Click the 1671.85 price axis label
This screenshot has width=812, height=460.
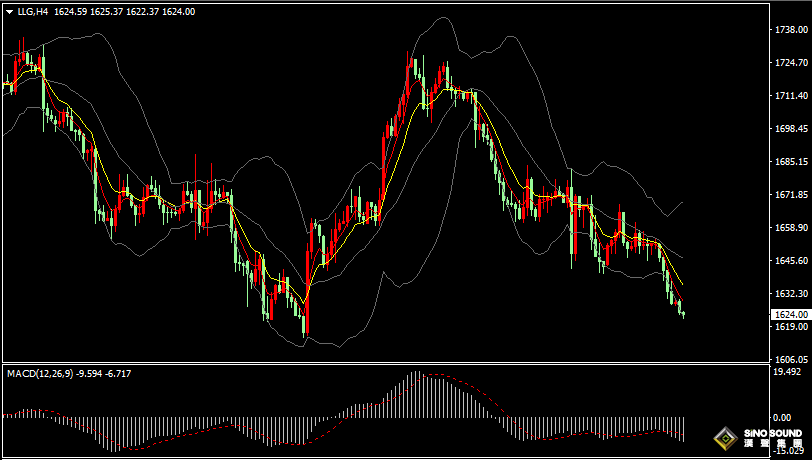pyautogui.click(x=791, y=195)
